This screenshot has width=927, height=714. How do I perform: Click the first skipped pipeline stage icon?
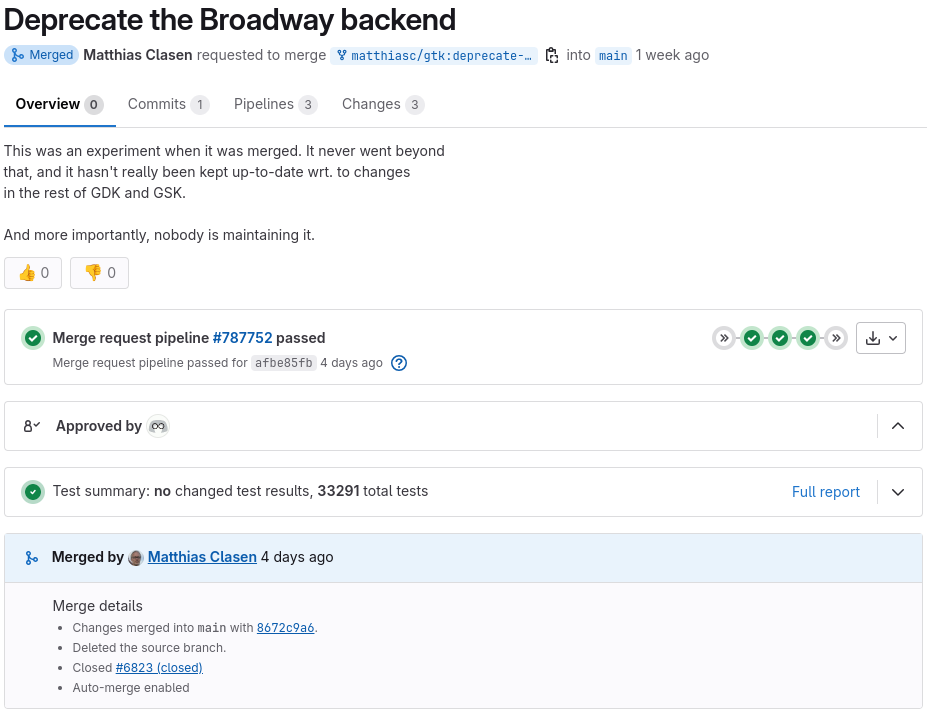(723, 338)
